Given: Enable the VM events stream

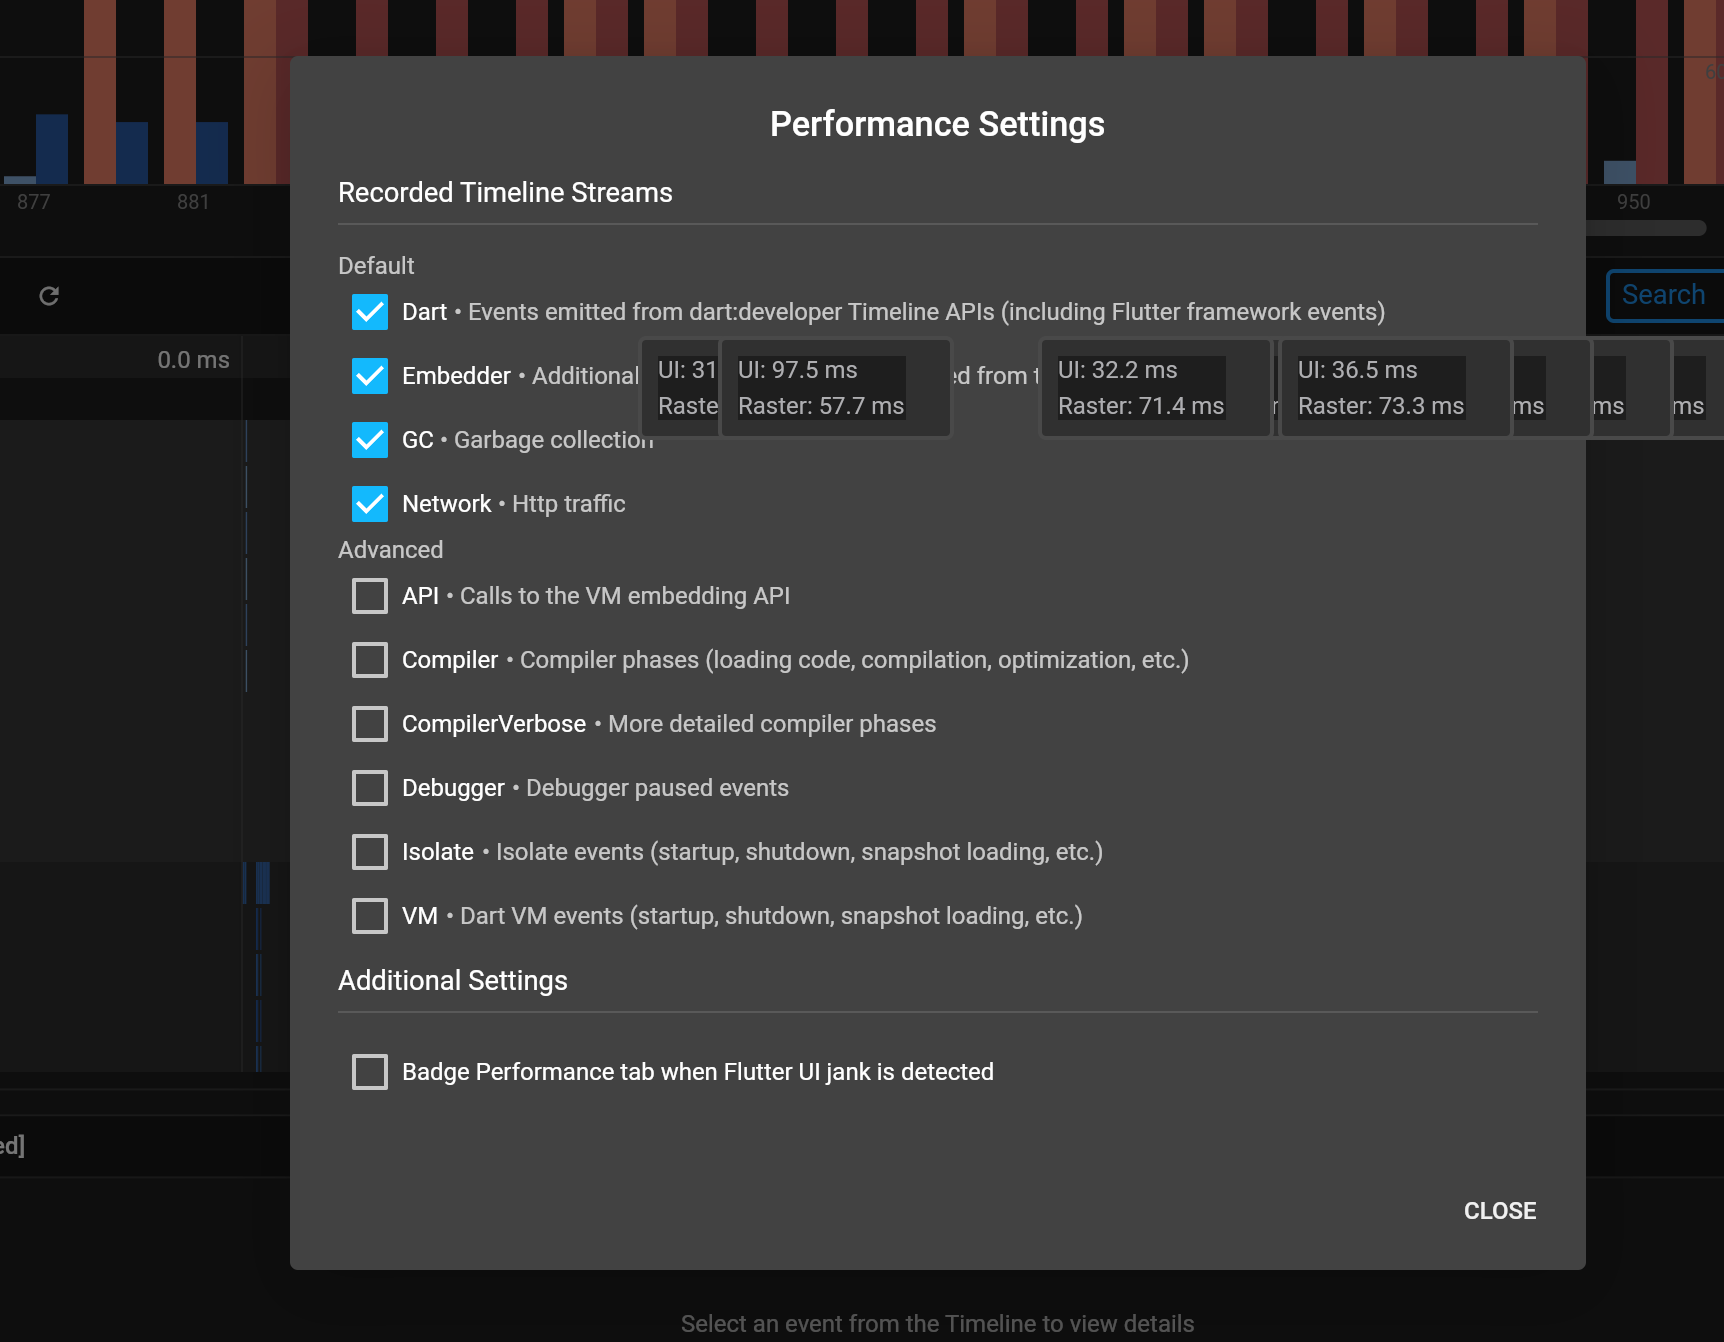Looking at the screenshot, I should (369, 915).
